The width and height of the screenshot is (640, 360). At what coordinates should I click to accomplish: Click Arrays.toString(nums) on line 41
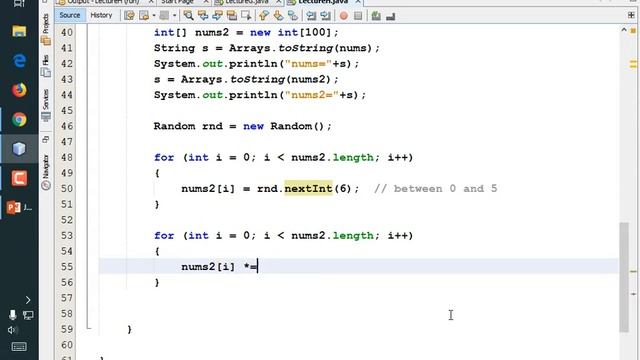tap(300, 48)
